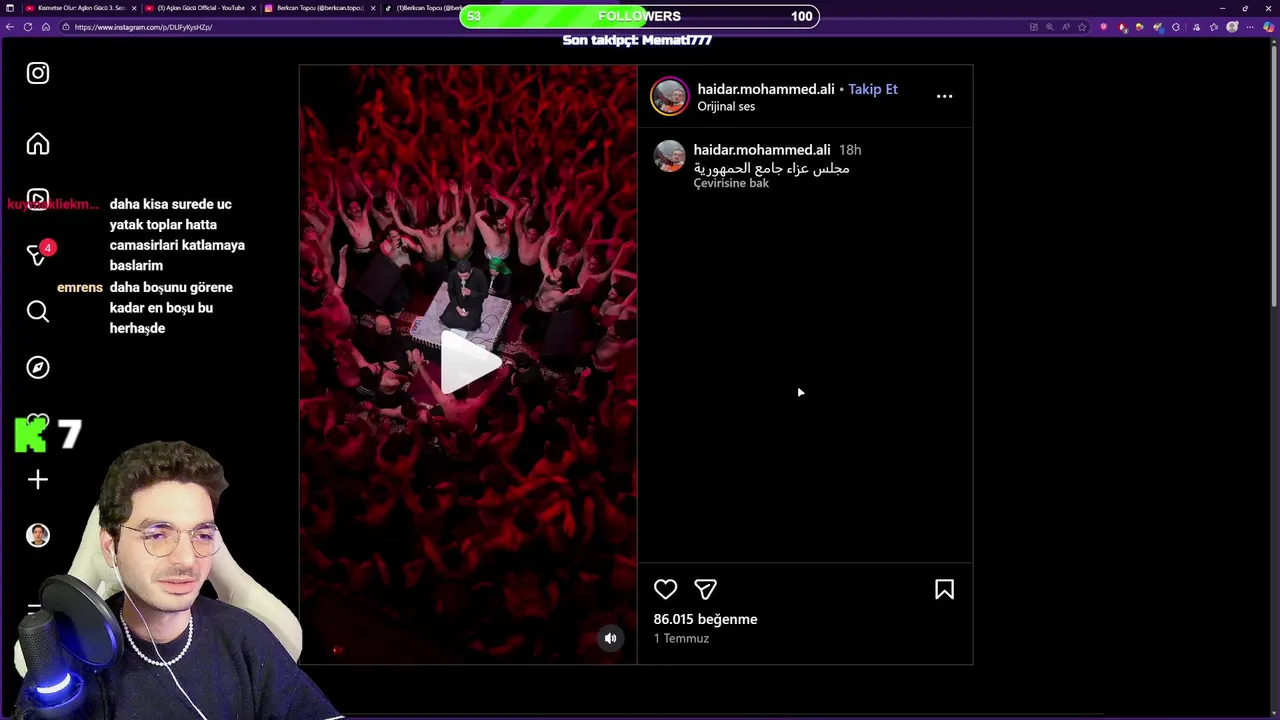Like the post with heart icon
The image size is (1280, 720).
[665, 589]
